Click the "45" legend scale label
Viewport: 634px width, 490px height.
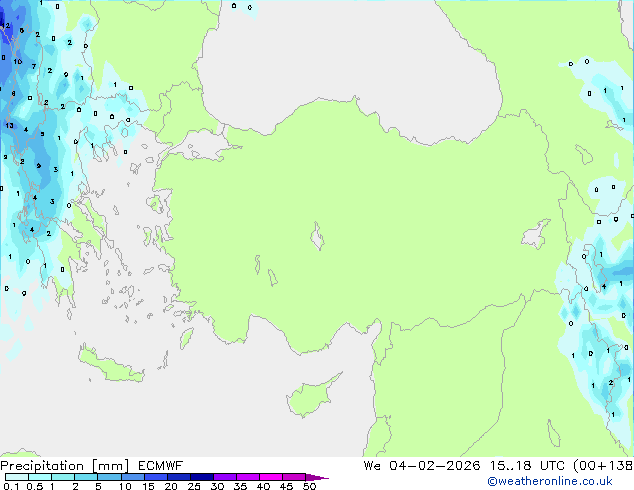(x=286, y=486)
